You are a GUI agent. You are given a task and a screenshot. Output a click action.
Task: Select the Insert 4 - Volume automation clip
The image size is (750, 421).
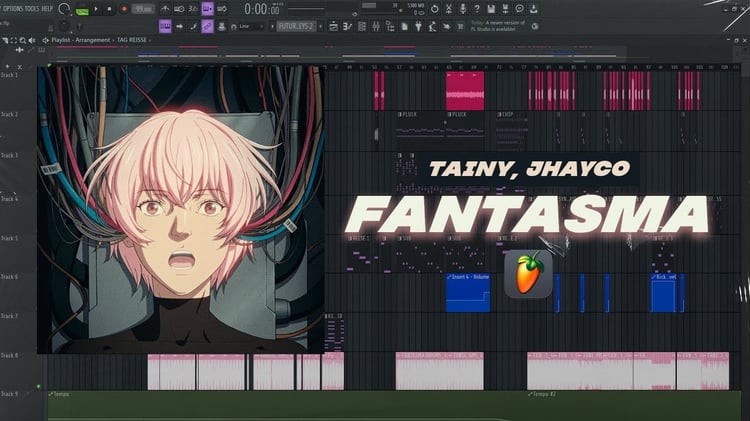point(468,293)
